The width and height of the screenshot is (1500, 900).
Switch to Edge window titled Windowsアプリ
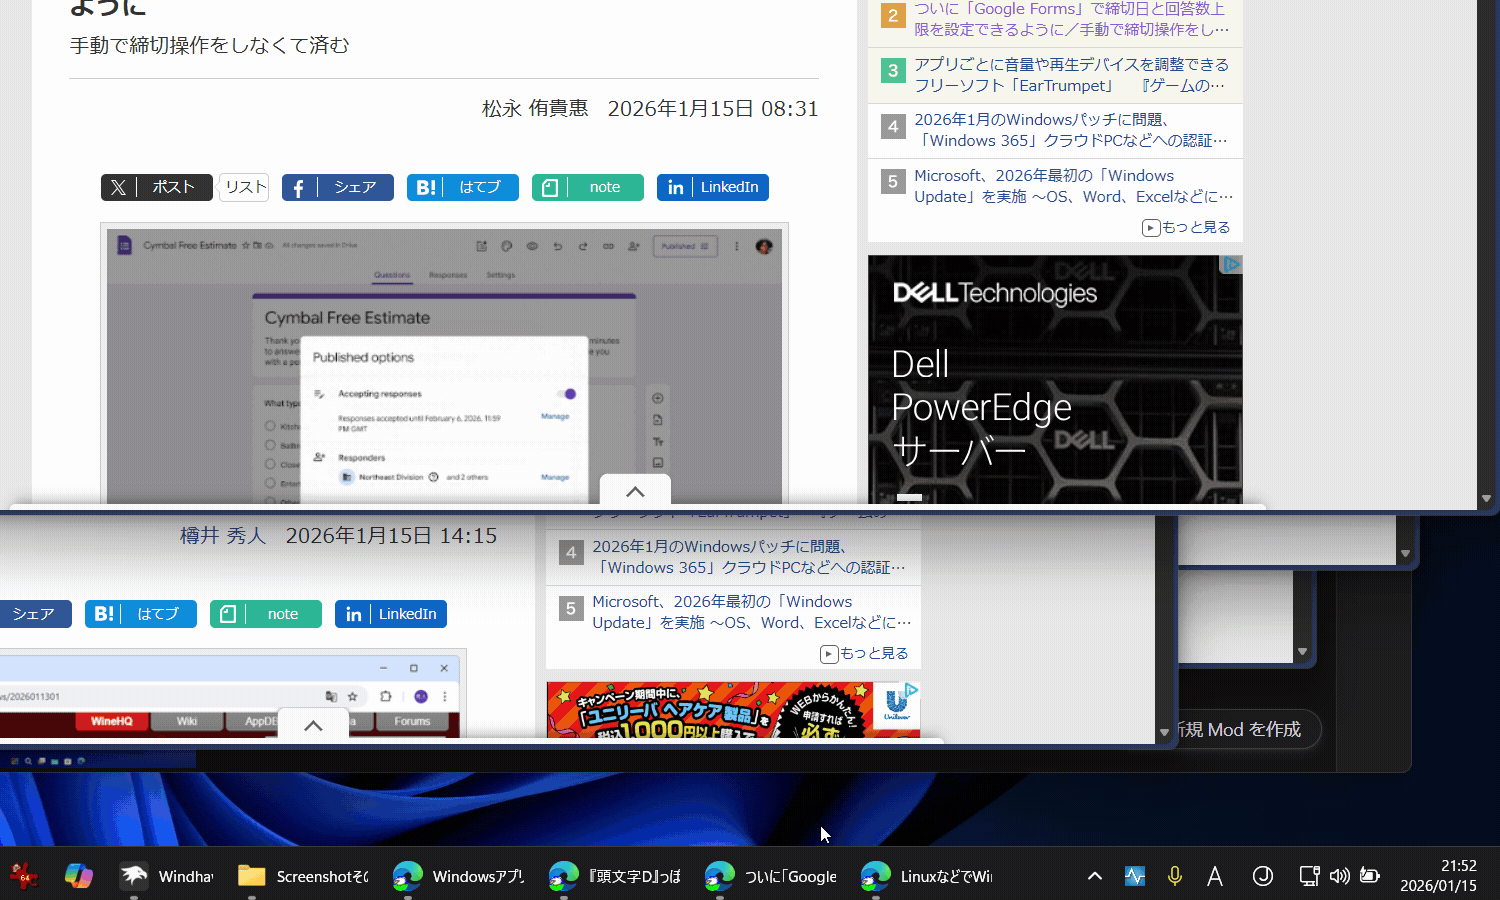tap(459, 876)
